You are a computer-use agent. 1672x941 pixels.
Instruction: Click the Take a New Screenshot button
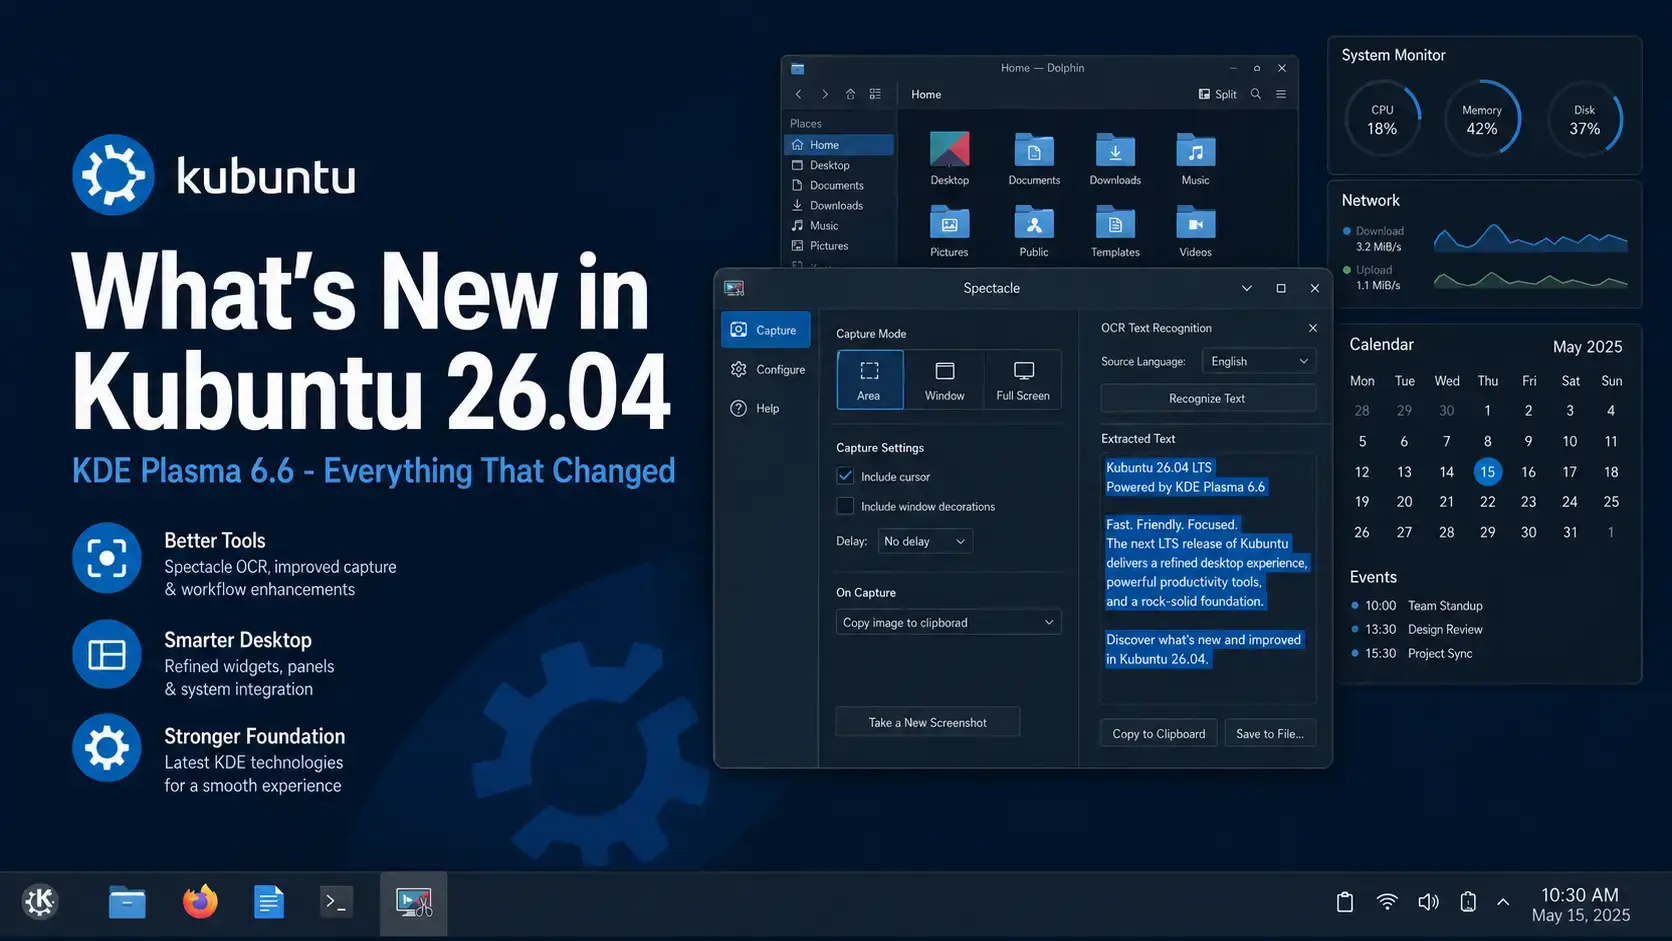pyautogui.click(x=926, y=721)
